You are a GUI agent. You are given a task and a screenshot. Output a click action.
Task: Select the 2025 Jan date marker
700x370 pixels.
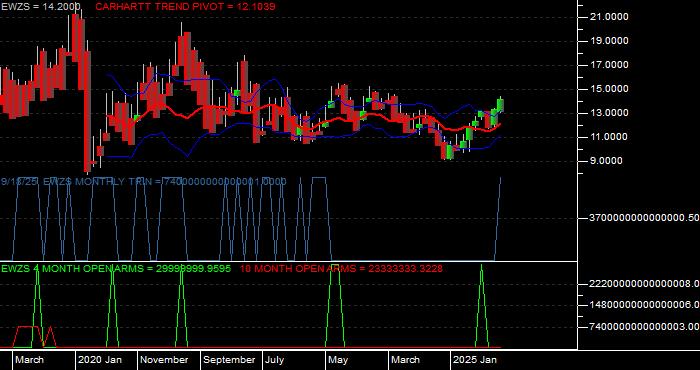tap(475, 360)
